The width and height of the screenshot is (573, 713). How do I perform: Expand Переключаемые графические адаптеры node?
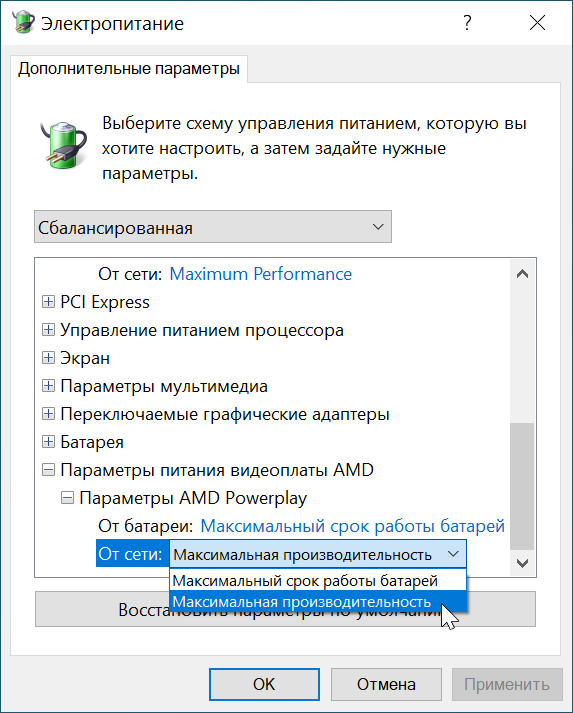(48, 414)
